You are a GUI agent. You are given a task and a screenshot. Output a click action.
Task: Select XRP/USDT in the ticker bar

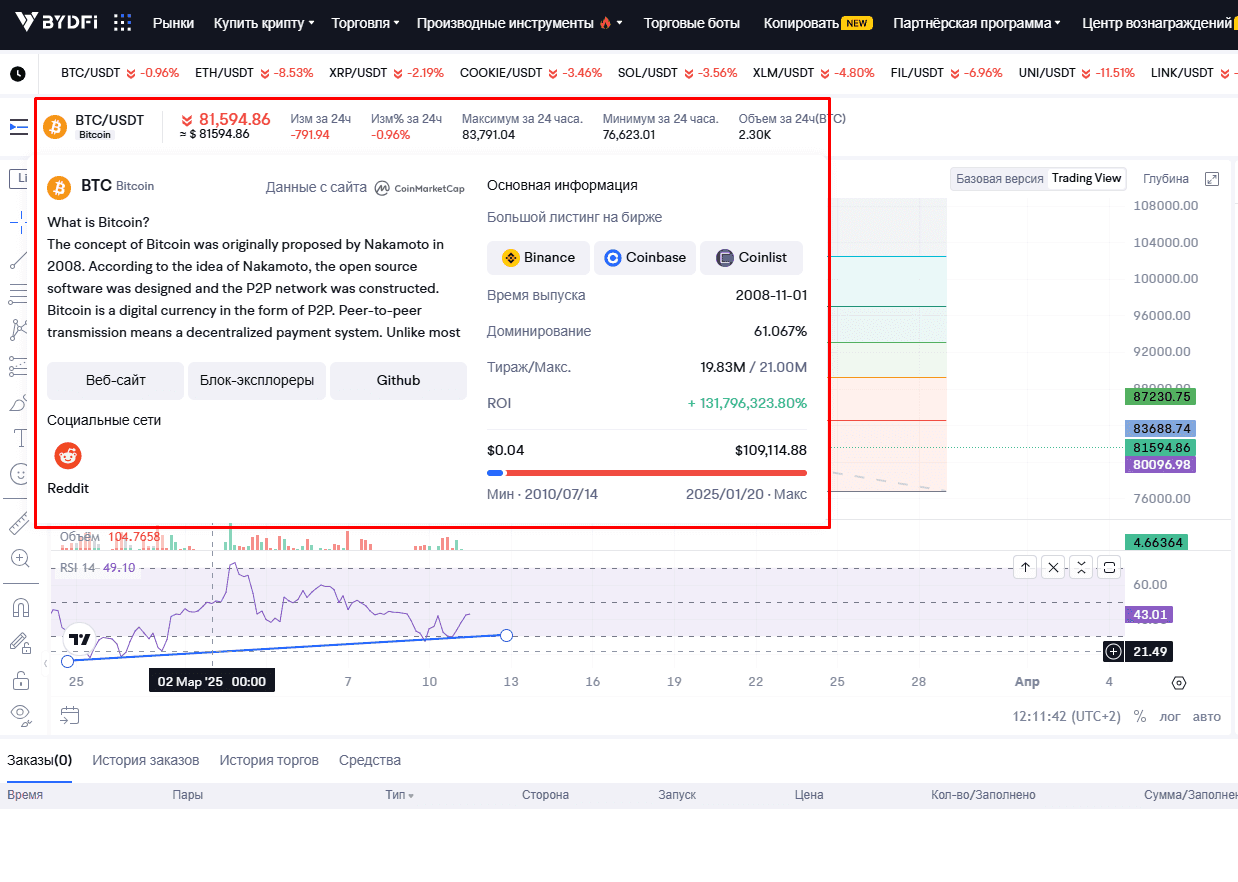(386, 73)
